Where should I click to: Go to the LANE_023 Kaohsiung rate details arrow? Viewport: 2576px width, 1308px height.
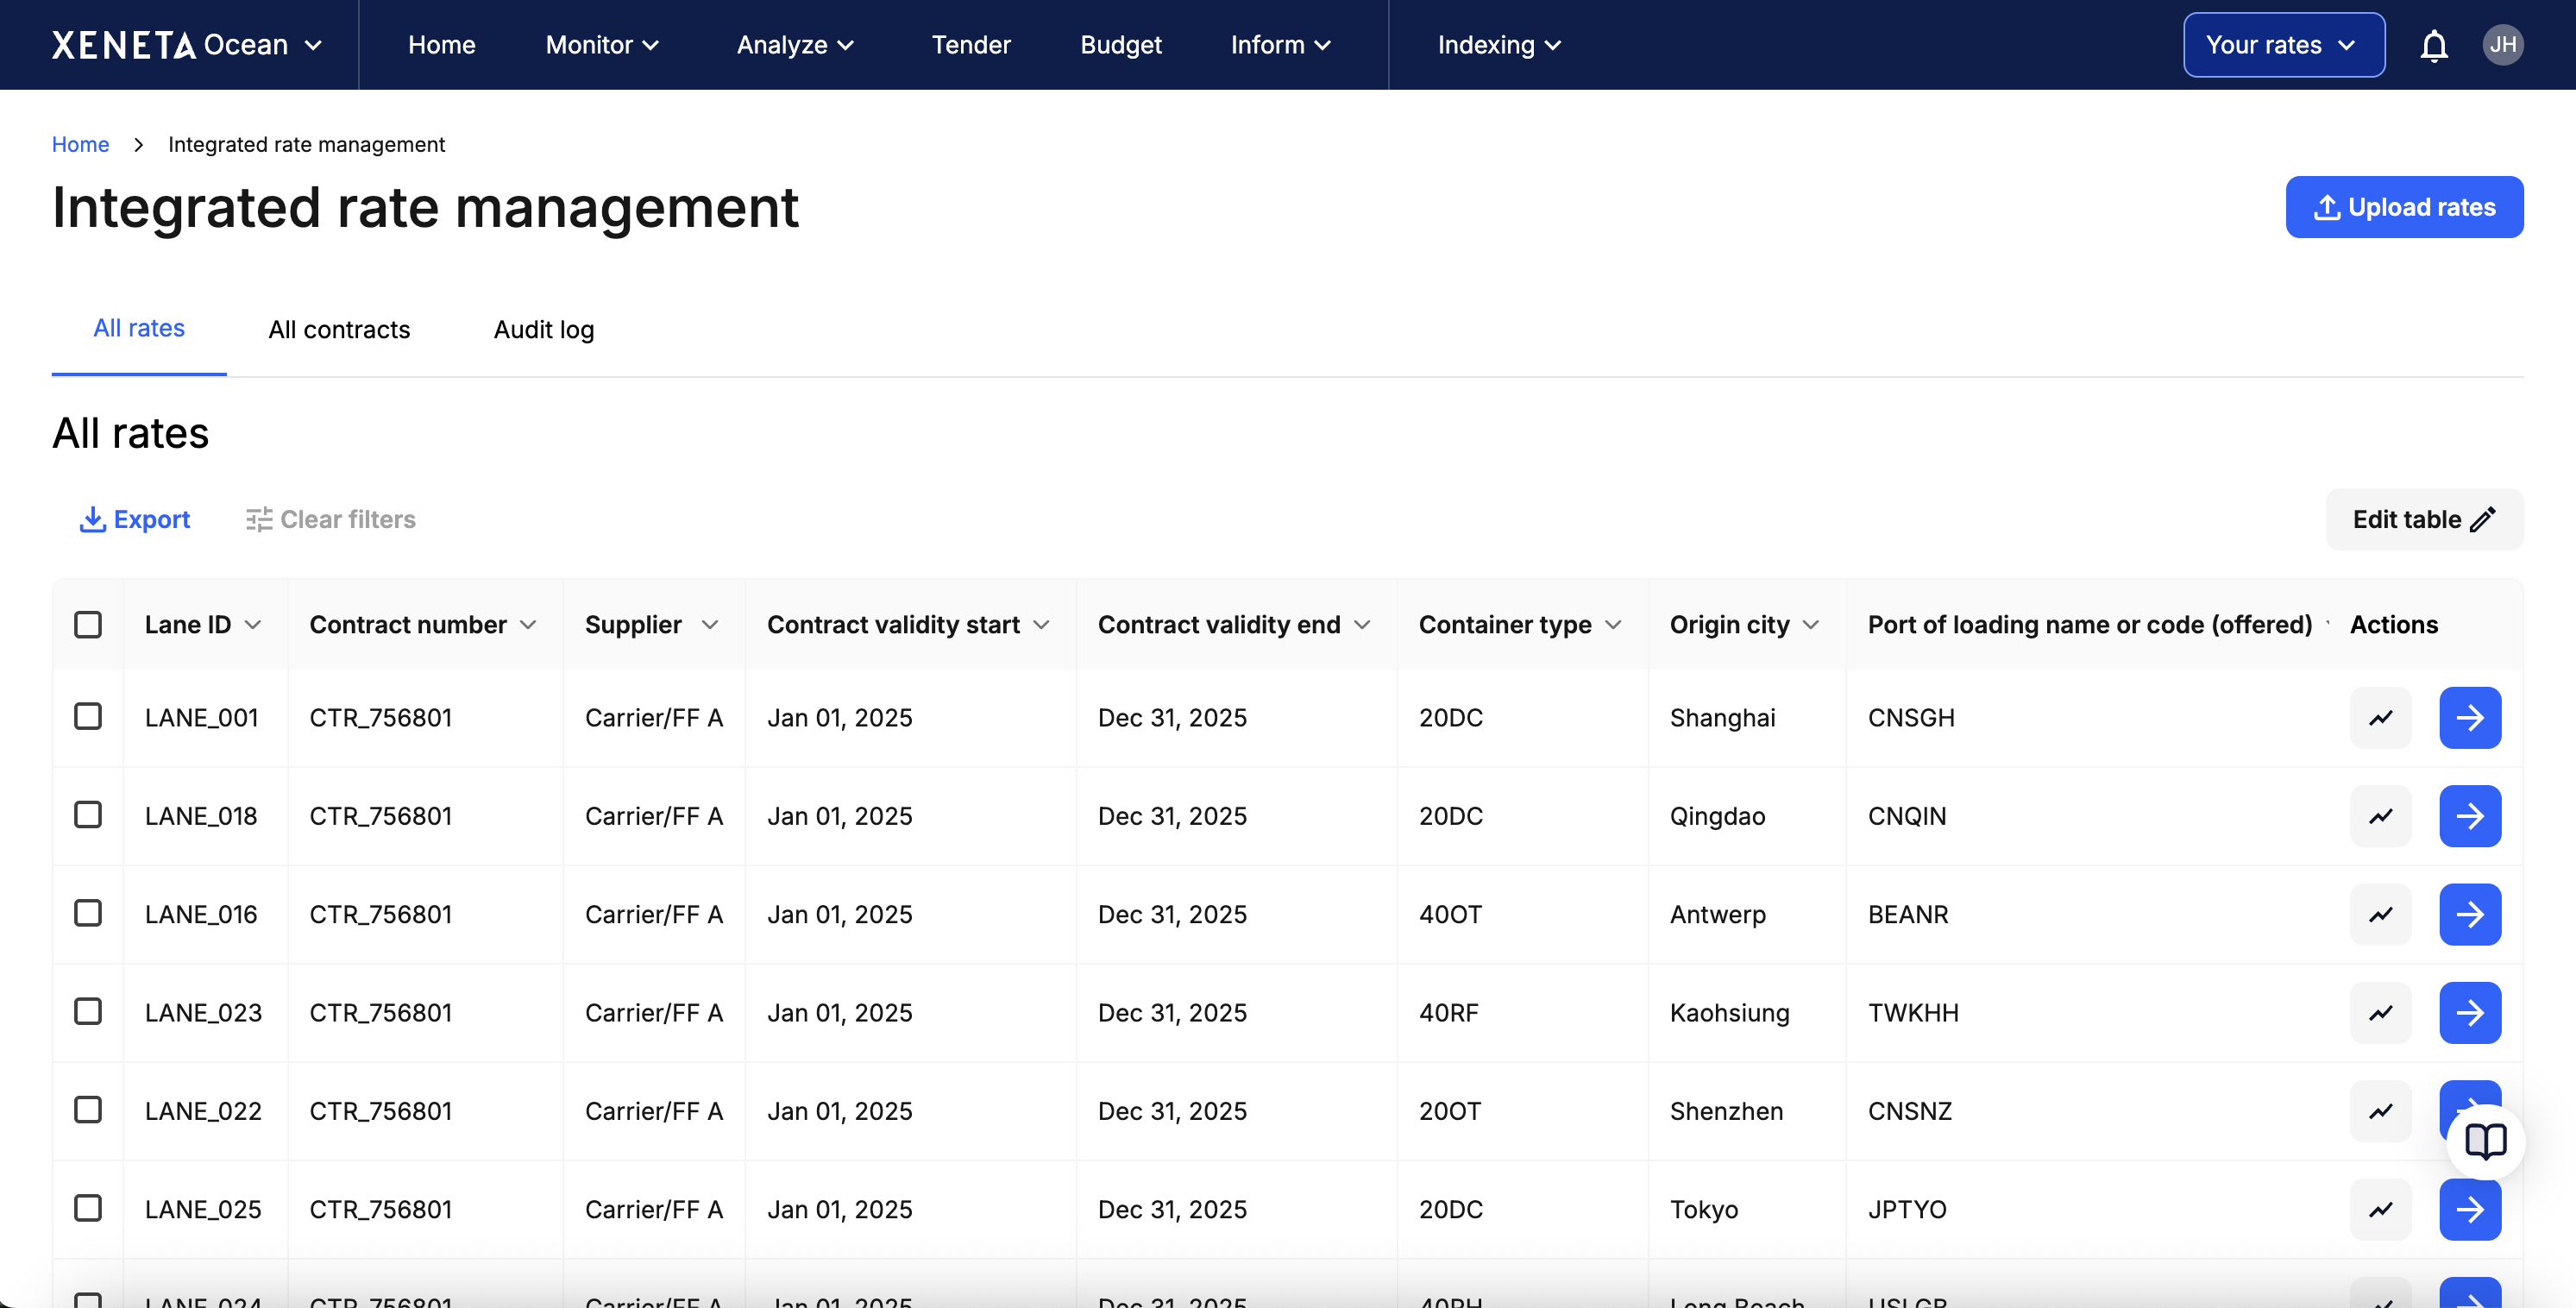pyautogui.click(x=2469, y=1012)
